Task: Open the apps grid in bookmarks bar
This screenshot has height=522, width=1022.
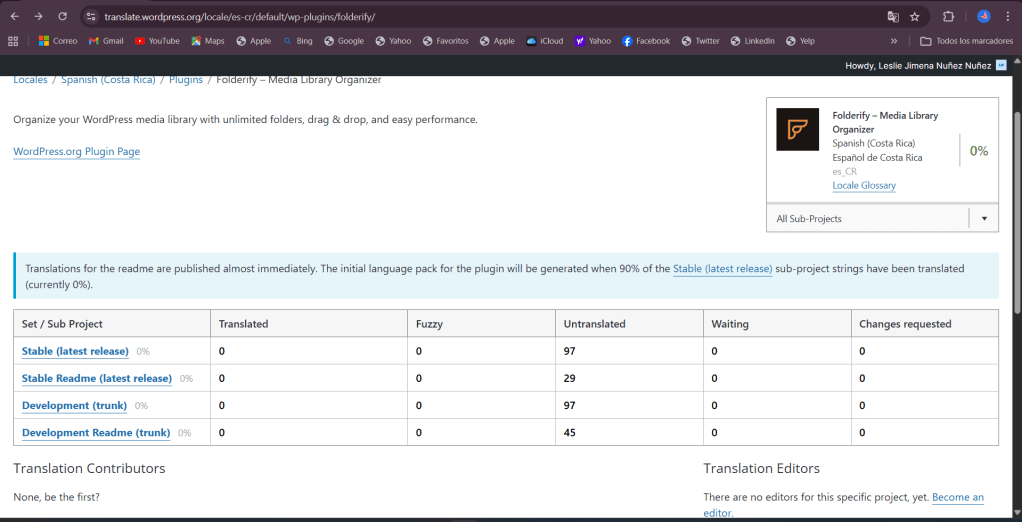Action: [x=13, y=41]
